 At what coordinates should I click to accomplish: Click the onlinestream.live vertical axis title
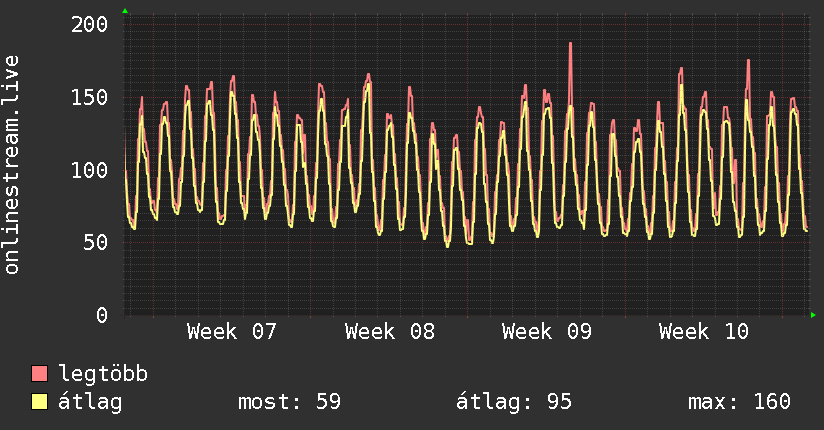[12, 165]
